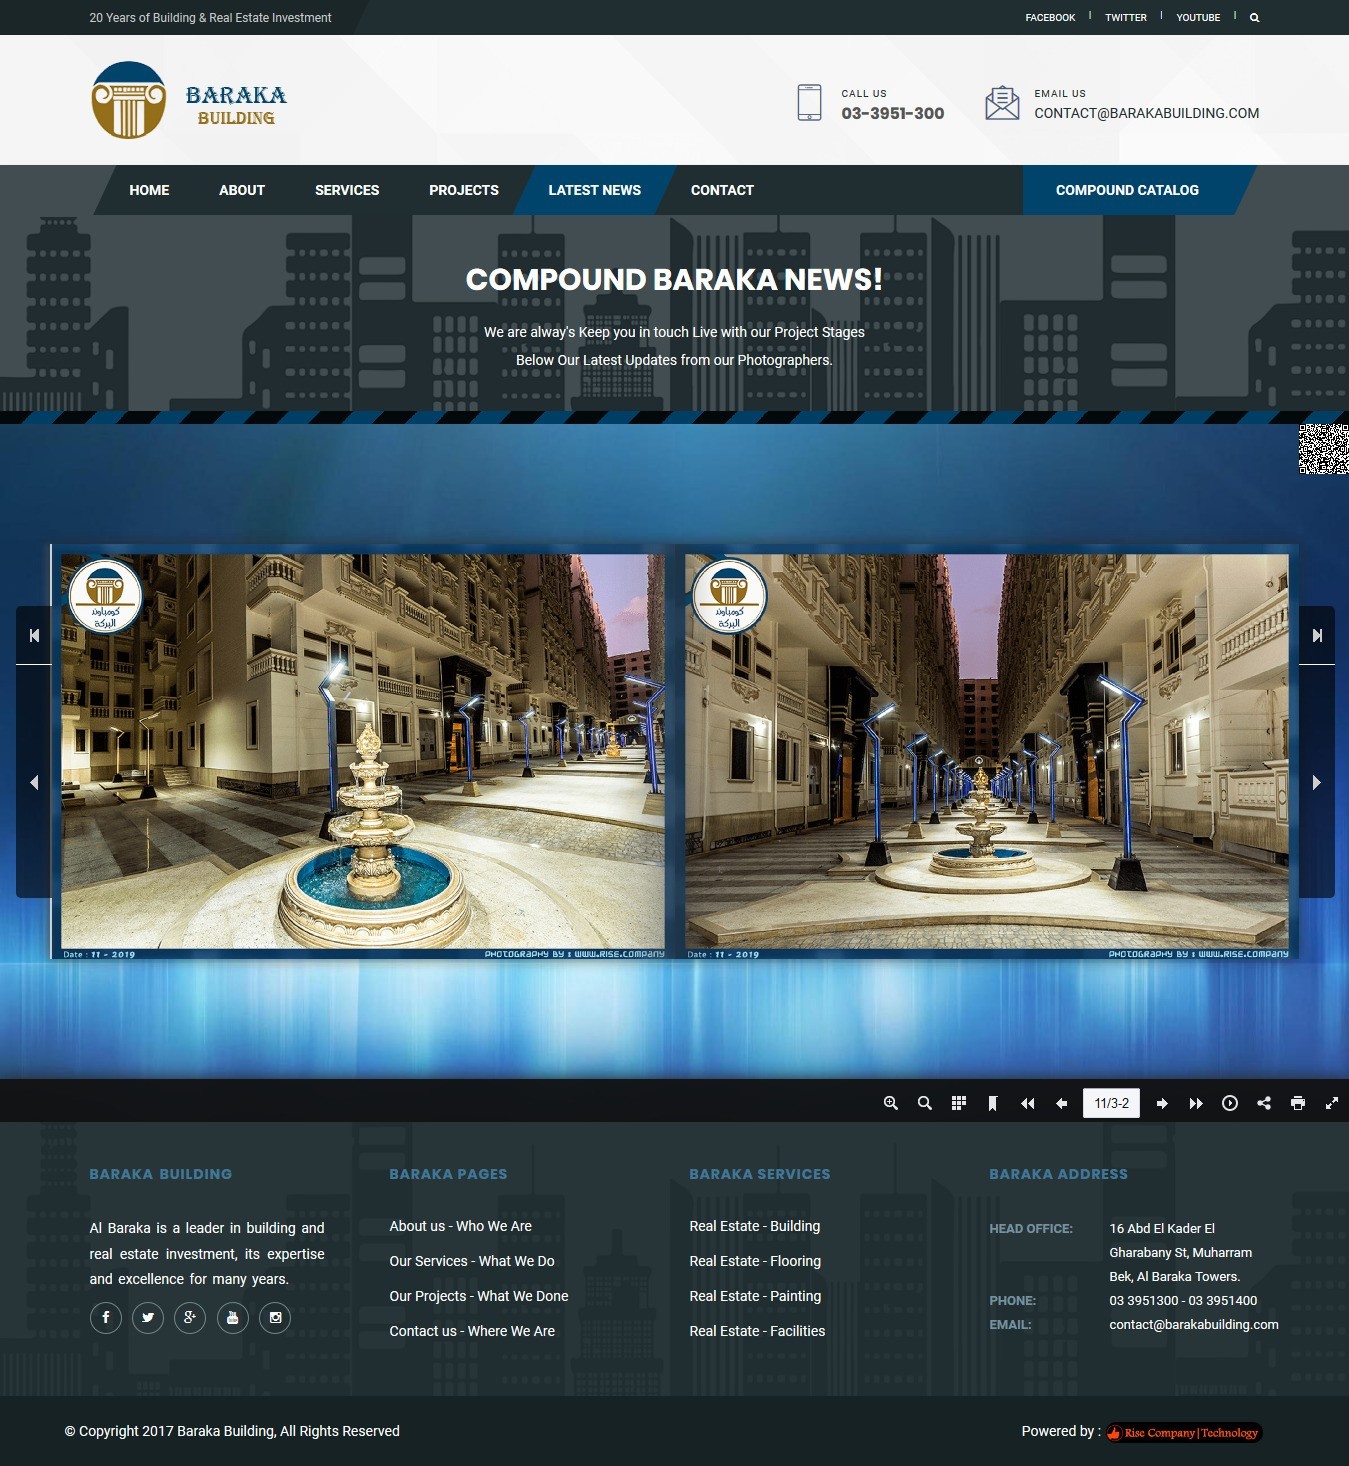Flip to next page using right arrow
The image size is (1349, 1466).
pyautogui.click(x=1317, y=782)
